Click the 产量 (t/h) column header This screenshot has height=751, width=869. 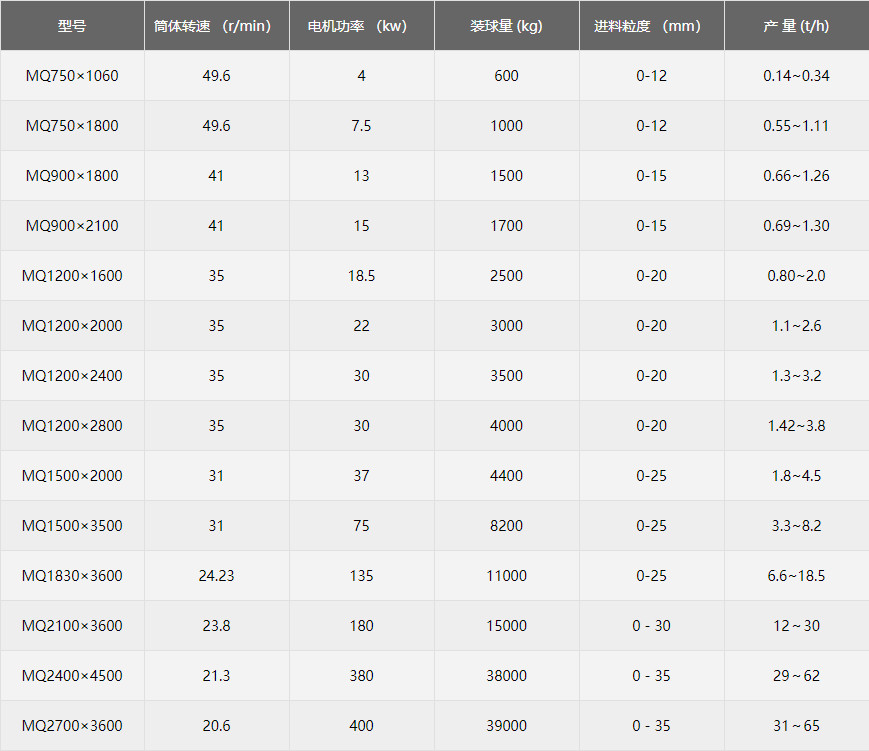click(796, 26)
